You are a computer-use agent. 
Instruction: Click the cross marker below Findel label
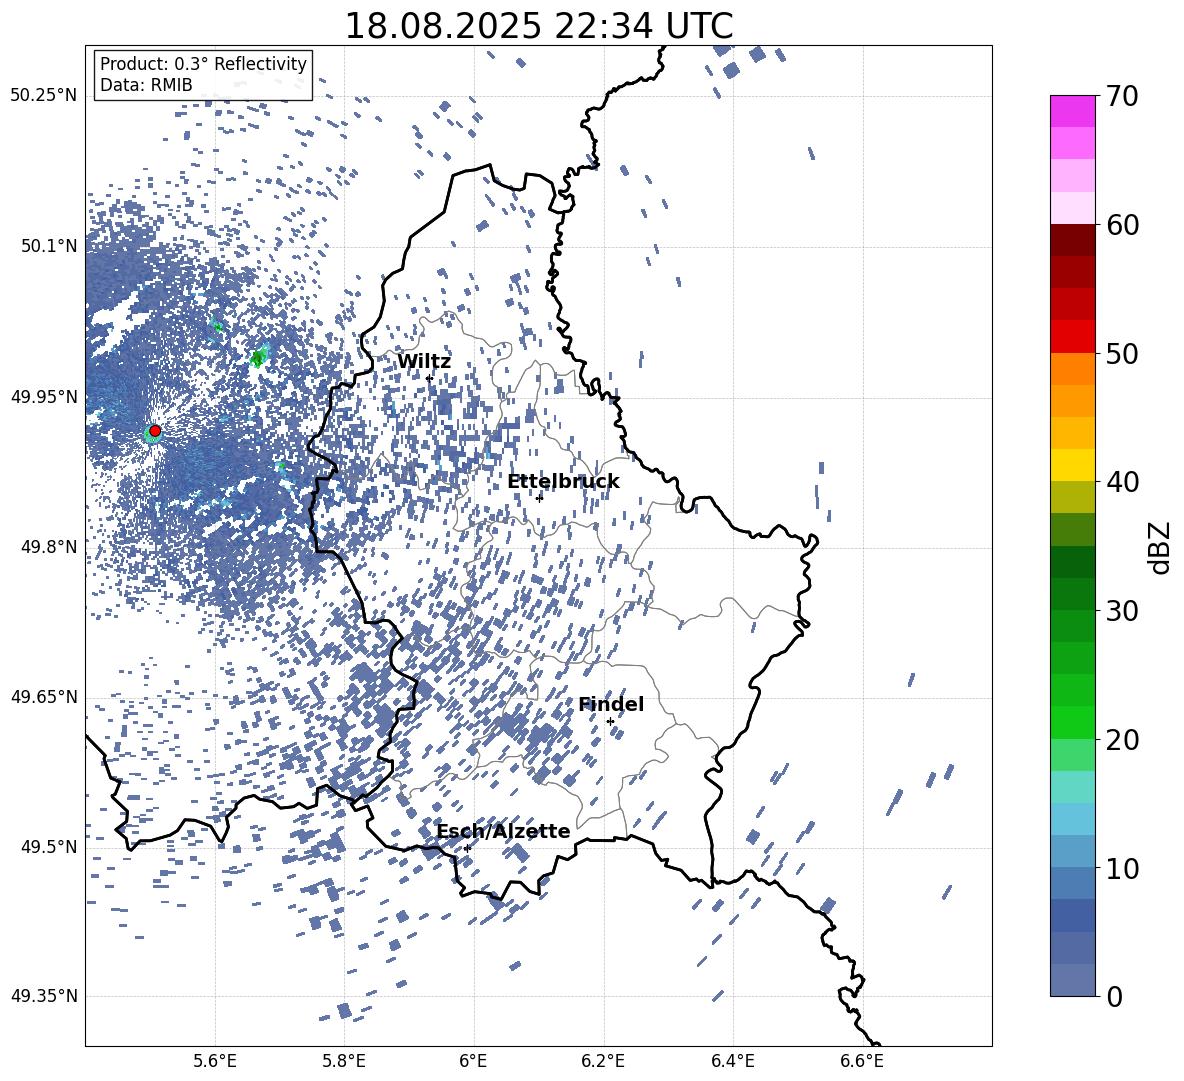coord(610,722)
